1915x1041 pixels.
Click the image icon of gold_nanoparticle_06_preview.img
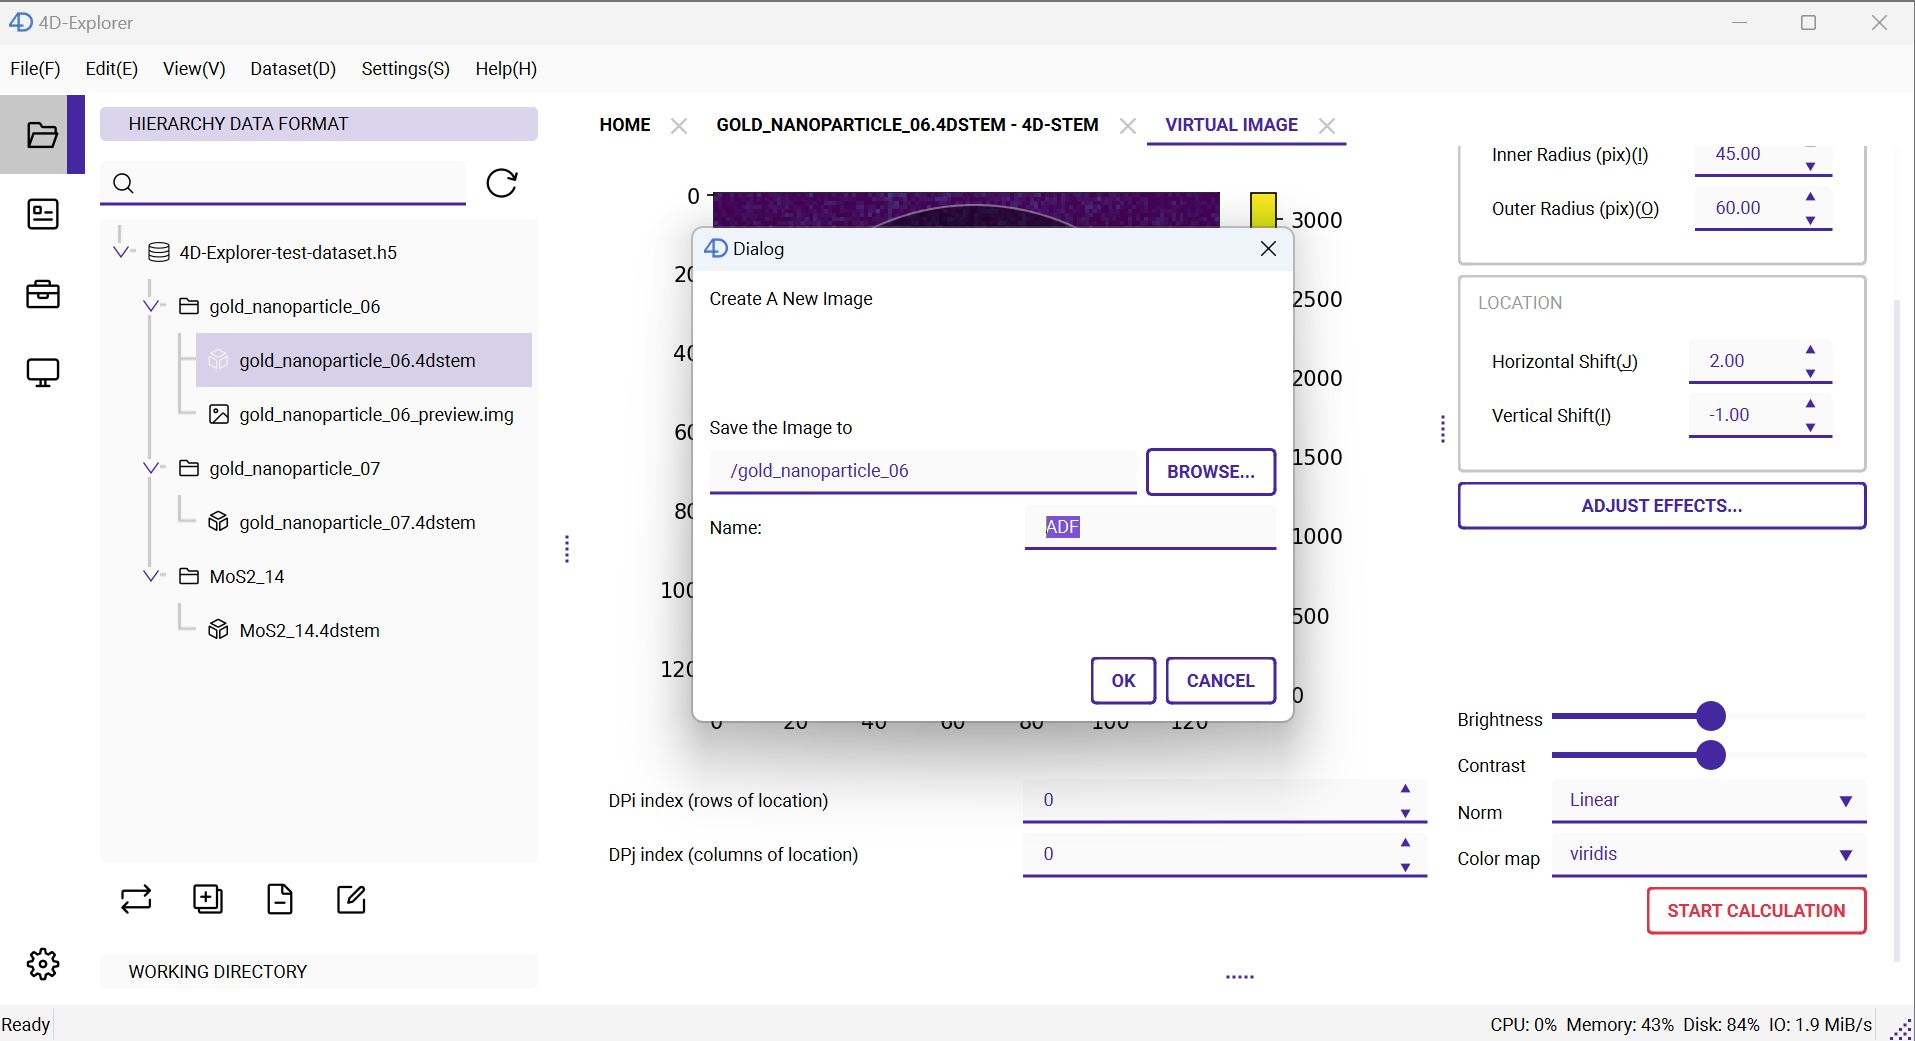(x=218, y=414)
